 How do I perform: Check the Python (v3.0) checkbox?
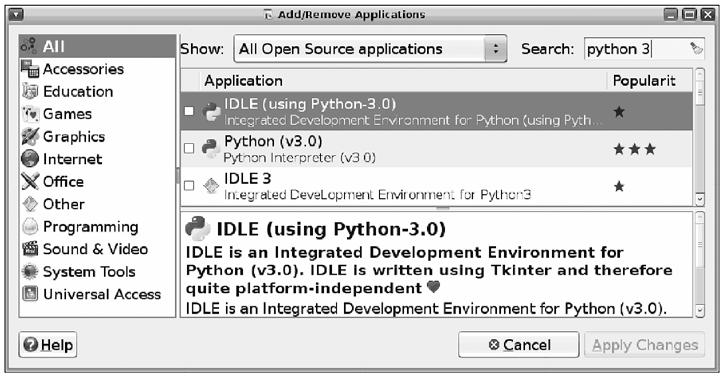pyautogui.click(x=189, y=148)
